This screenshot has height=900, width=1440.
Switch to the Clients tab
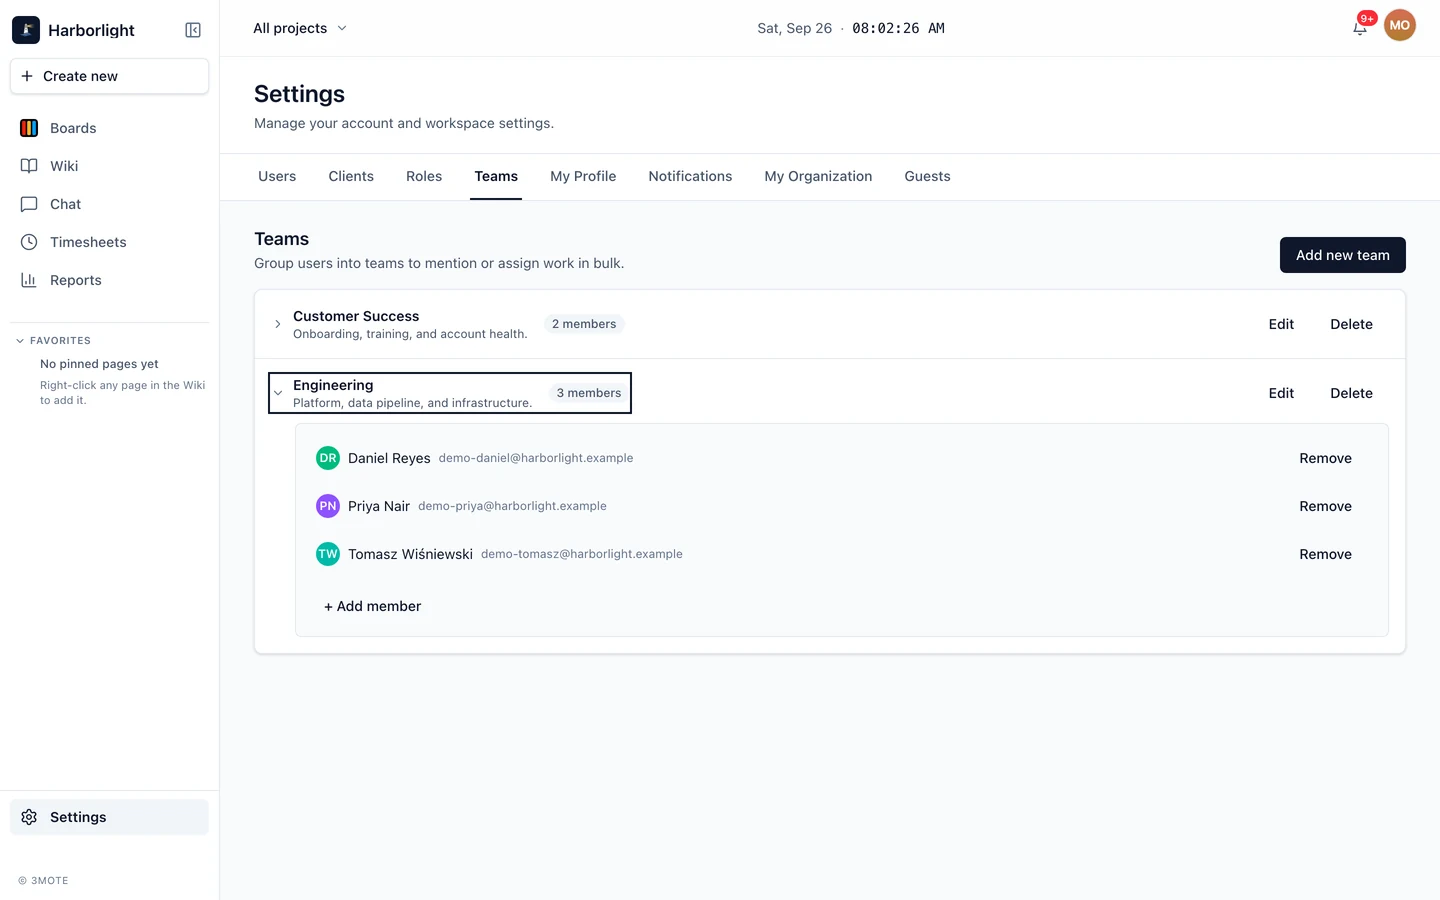351,176
